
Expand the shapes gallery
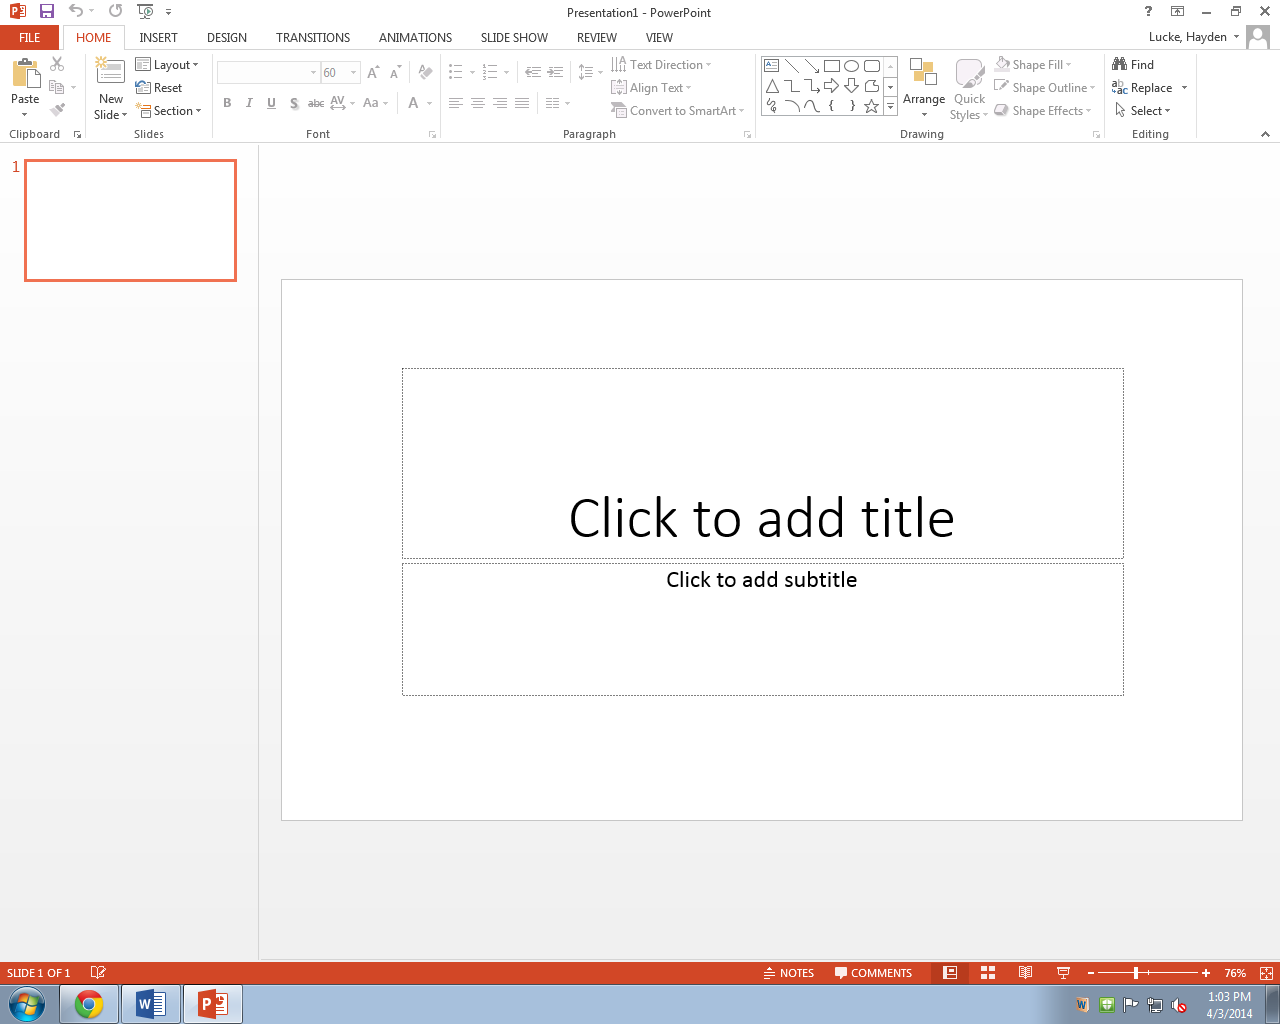tap(889, 105)
